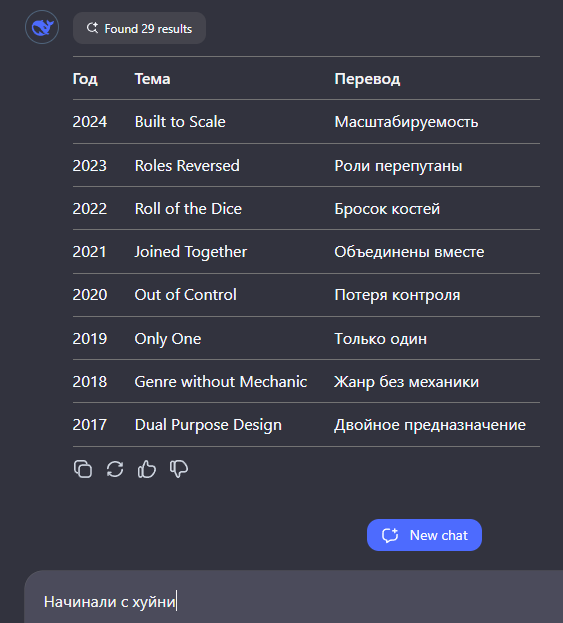The image size is (563, 623).
Task: Click the Перевод column header
Action: (367, 79)
